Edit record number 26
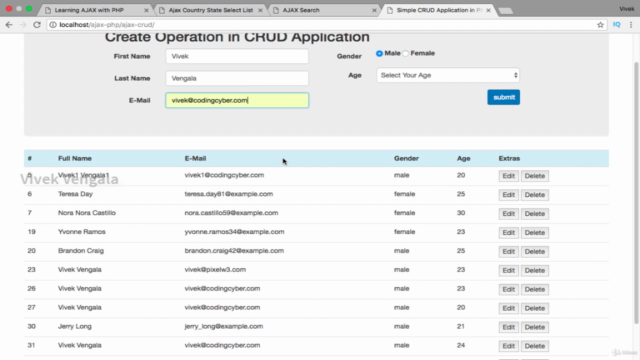Viewport: 640px width, 360px height. [x=509, y=289]
